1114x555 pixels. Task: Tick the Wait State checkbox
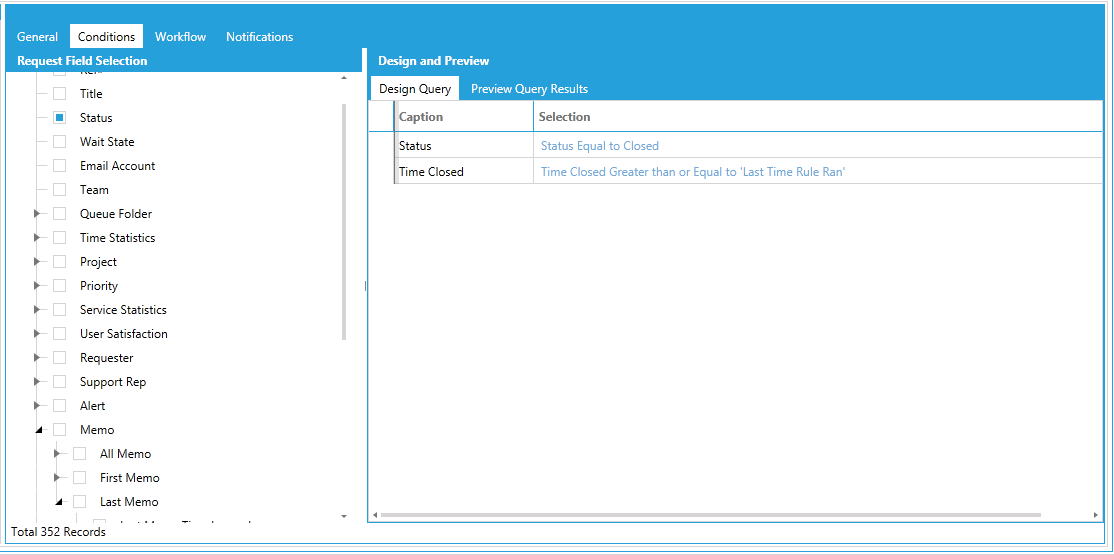point(60,142)
